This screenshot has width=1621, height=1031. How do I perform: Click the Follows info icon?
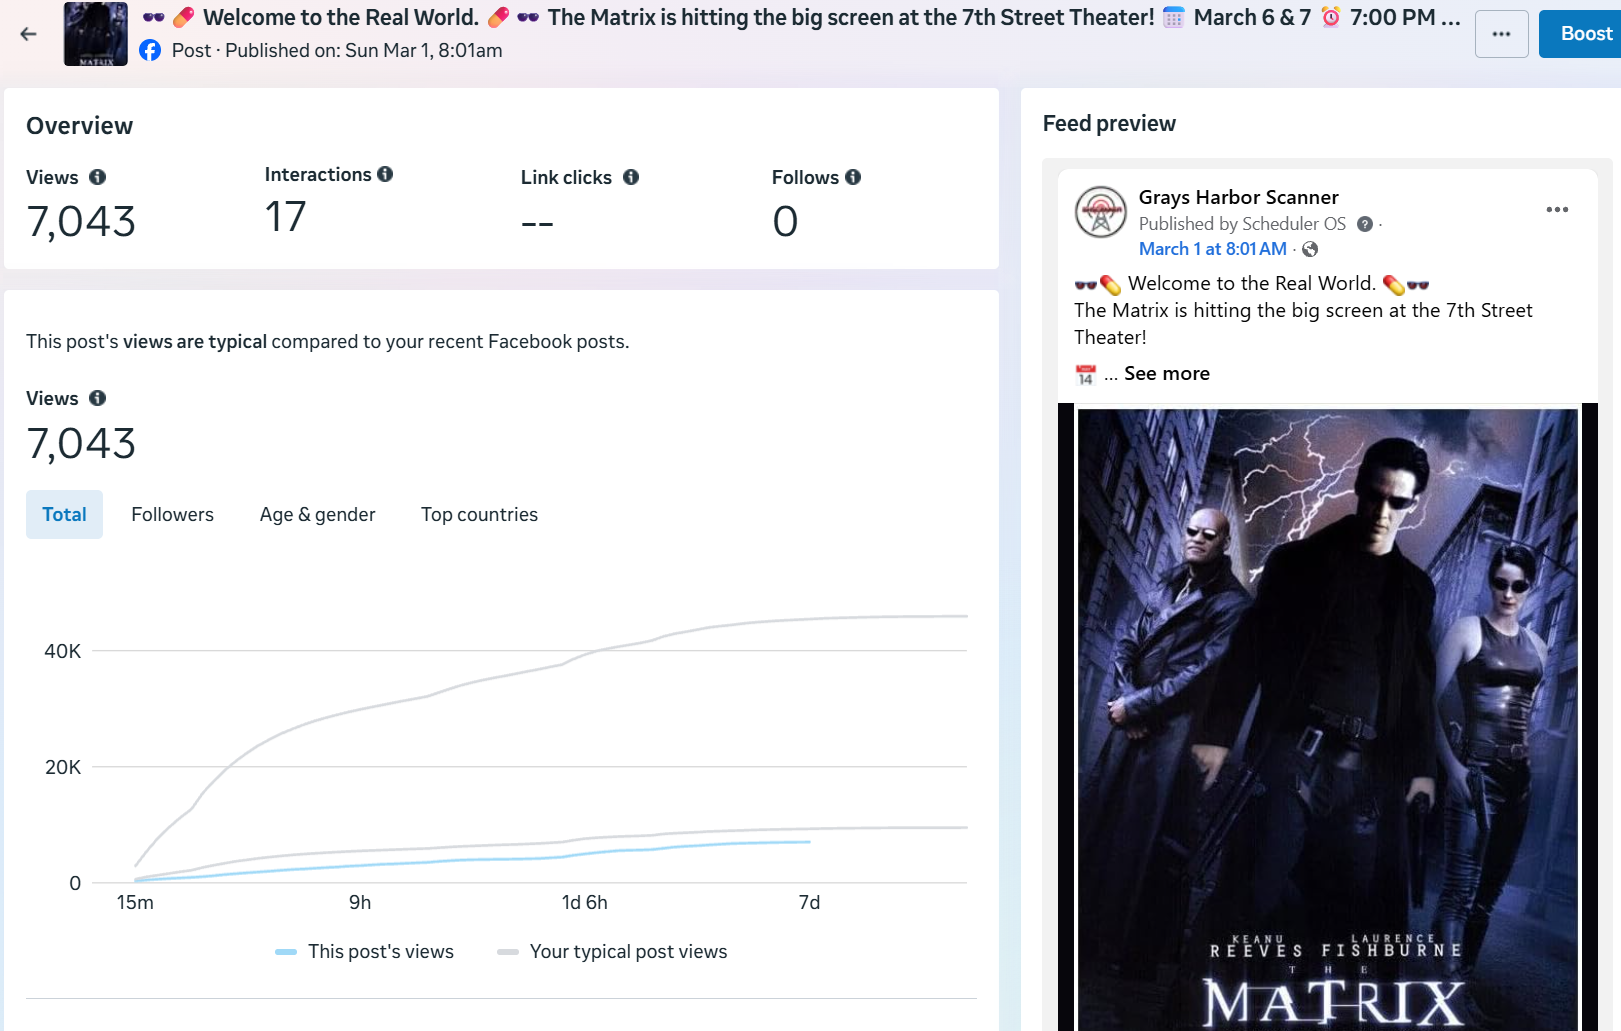pos(853,177)
